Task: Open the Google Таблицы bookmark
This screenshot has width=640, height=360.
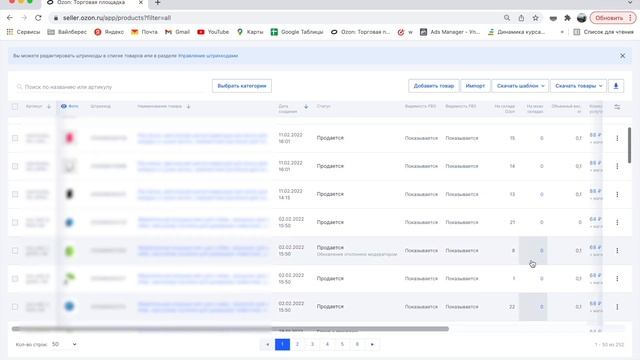Action: [297, 32]
